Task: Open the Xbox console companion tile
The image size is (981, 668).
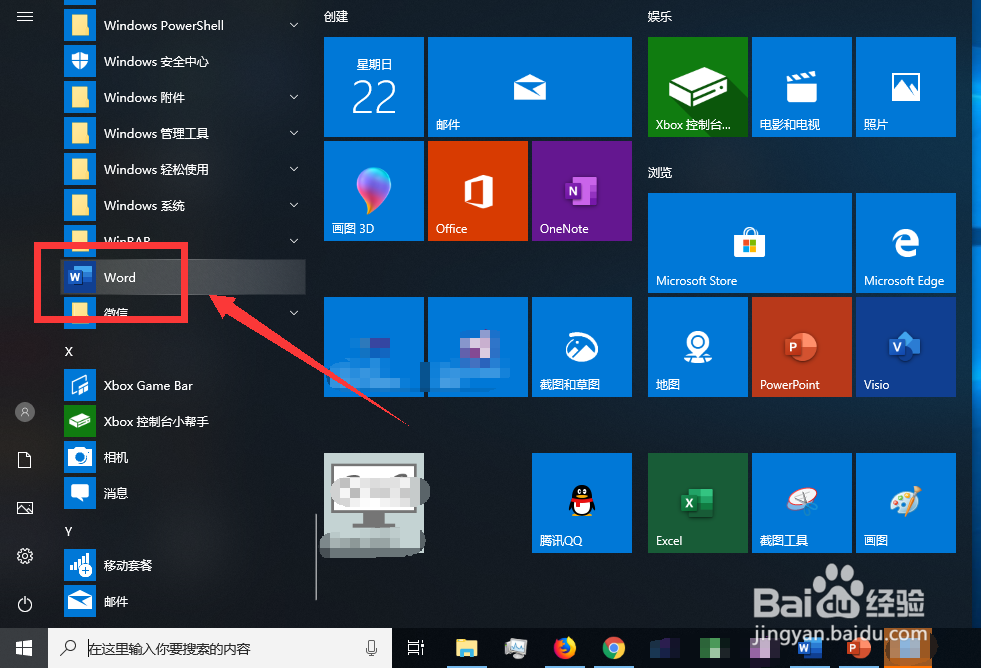Action: coord(698,87)
